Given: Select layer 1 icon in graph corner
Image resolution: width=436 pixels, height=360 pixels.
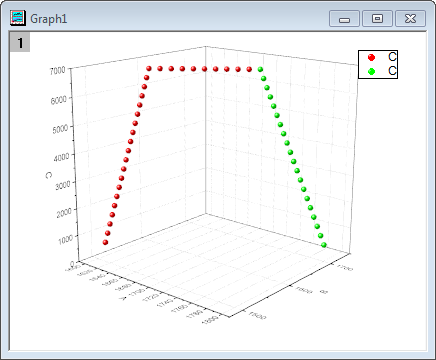Looking at the screenshot, I should [x=20, y=42].
